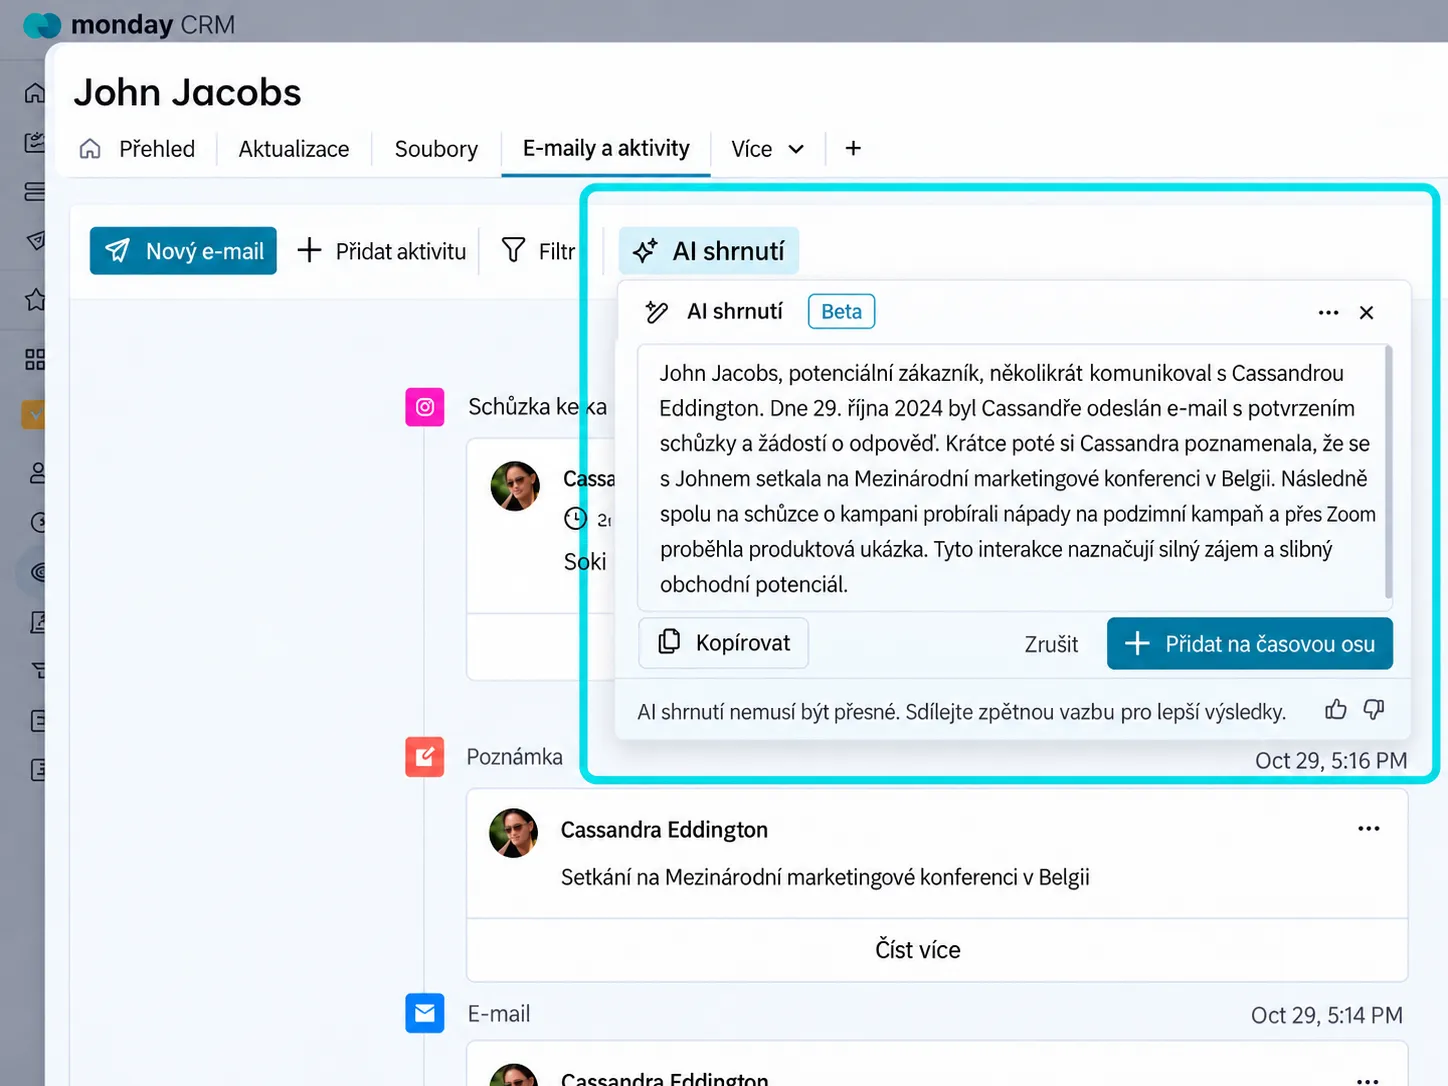Give thumbs down on AI shrnutí
The width and height of the screenshot is (1448, 1086).
tap(1374, 710)
